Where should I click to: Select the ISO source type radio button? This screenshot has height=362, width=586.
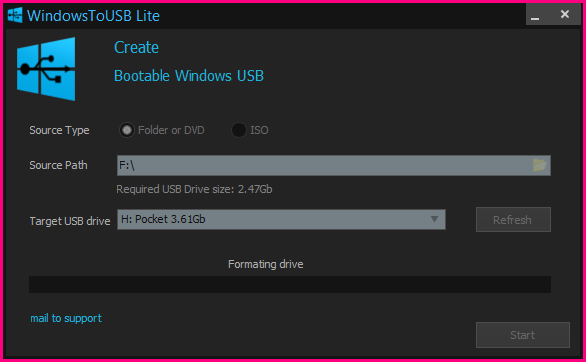point(238,130)
